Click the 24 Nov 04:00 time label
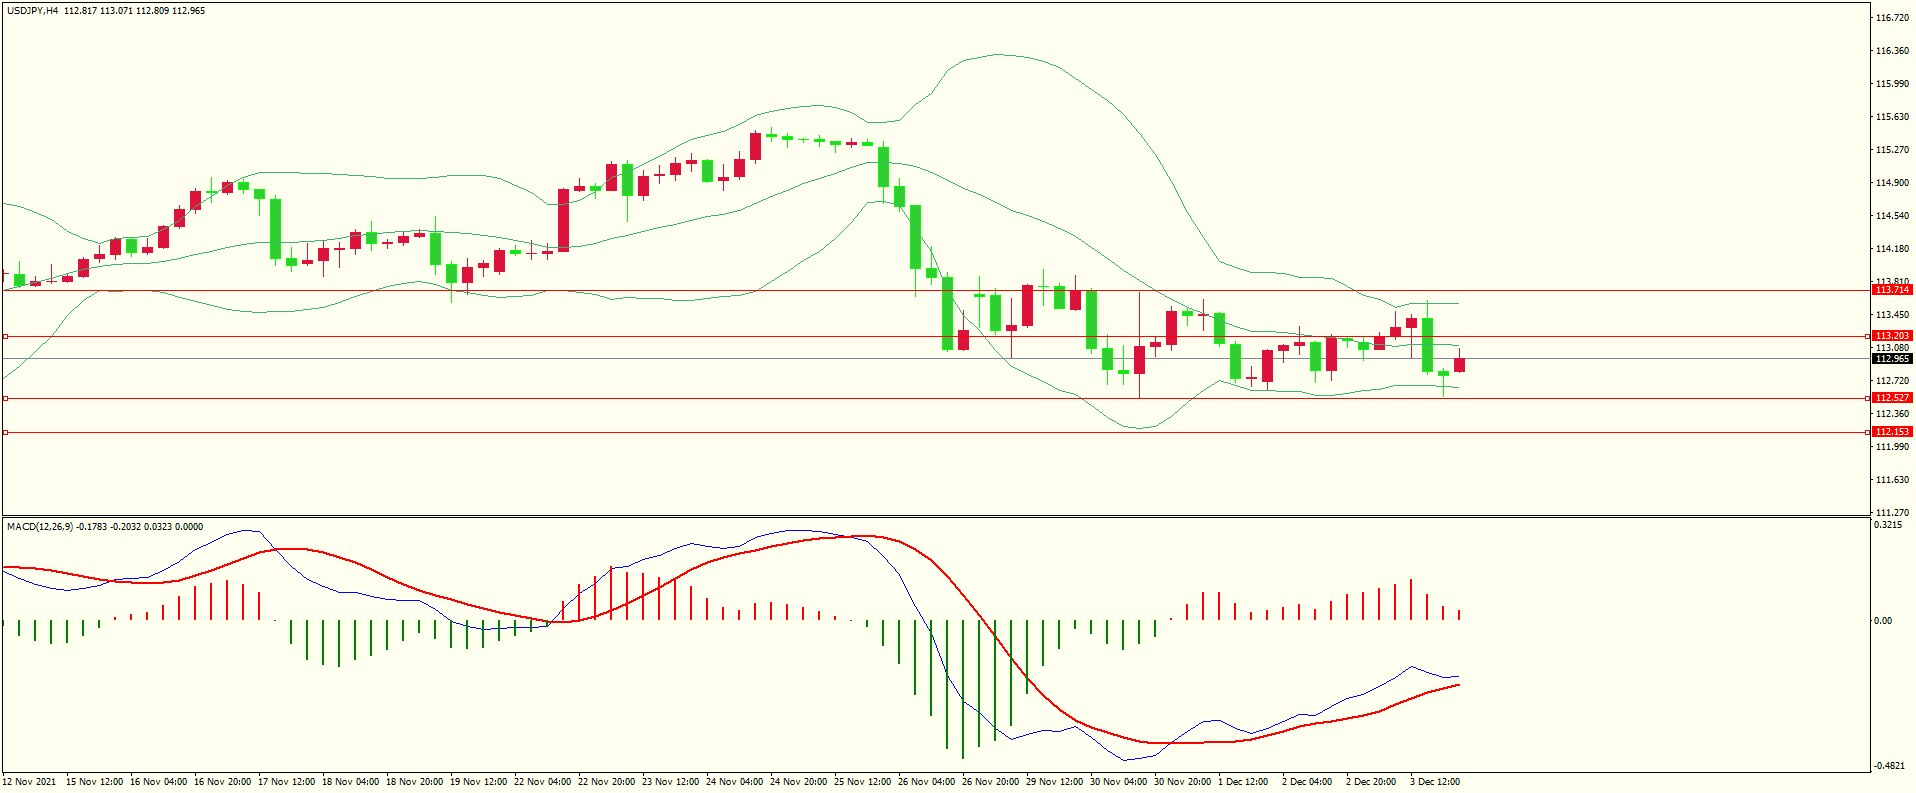The image size is (1916, 793). click(x=734, y=782)
